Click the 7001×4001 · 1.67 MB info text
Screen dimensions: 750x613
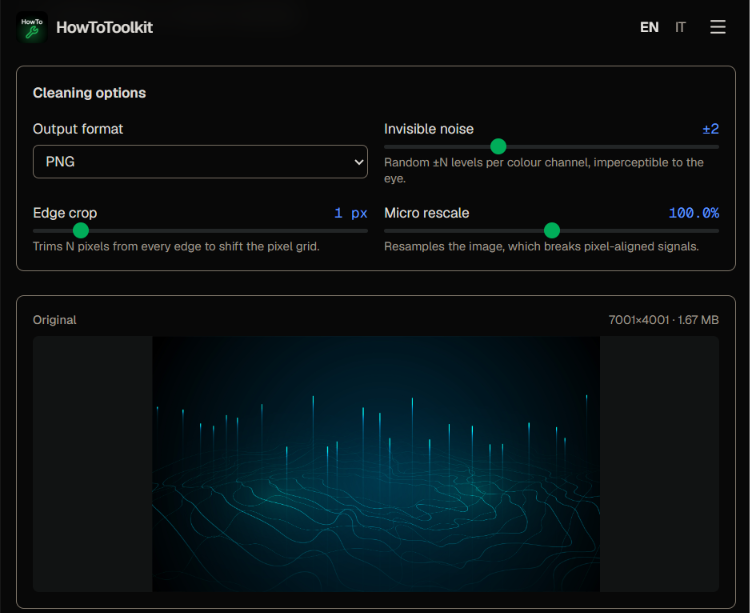[x=663, y=320]
